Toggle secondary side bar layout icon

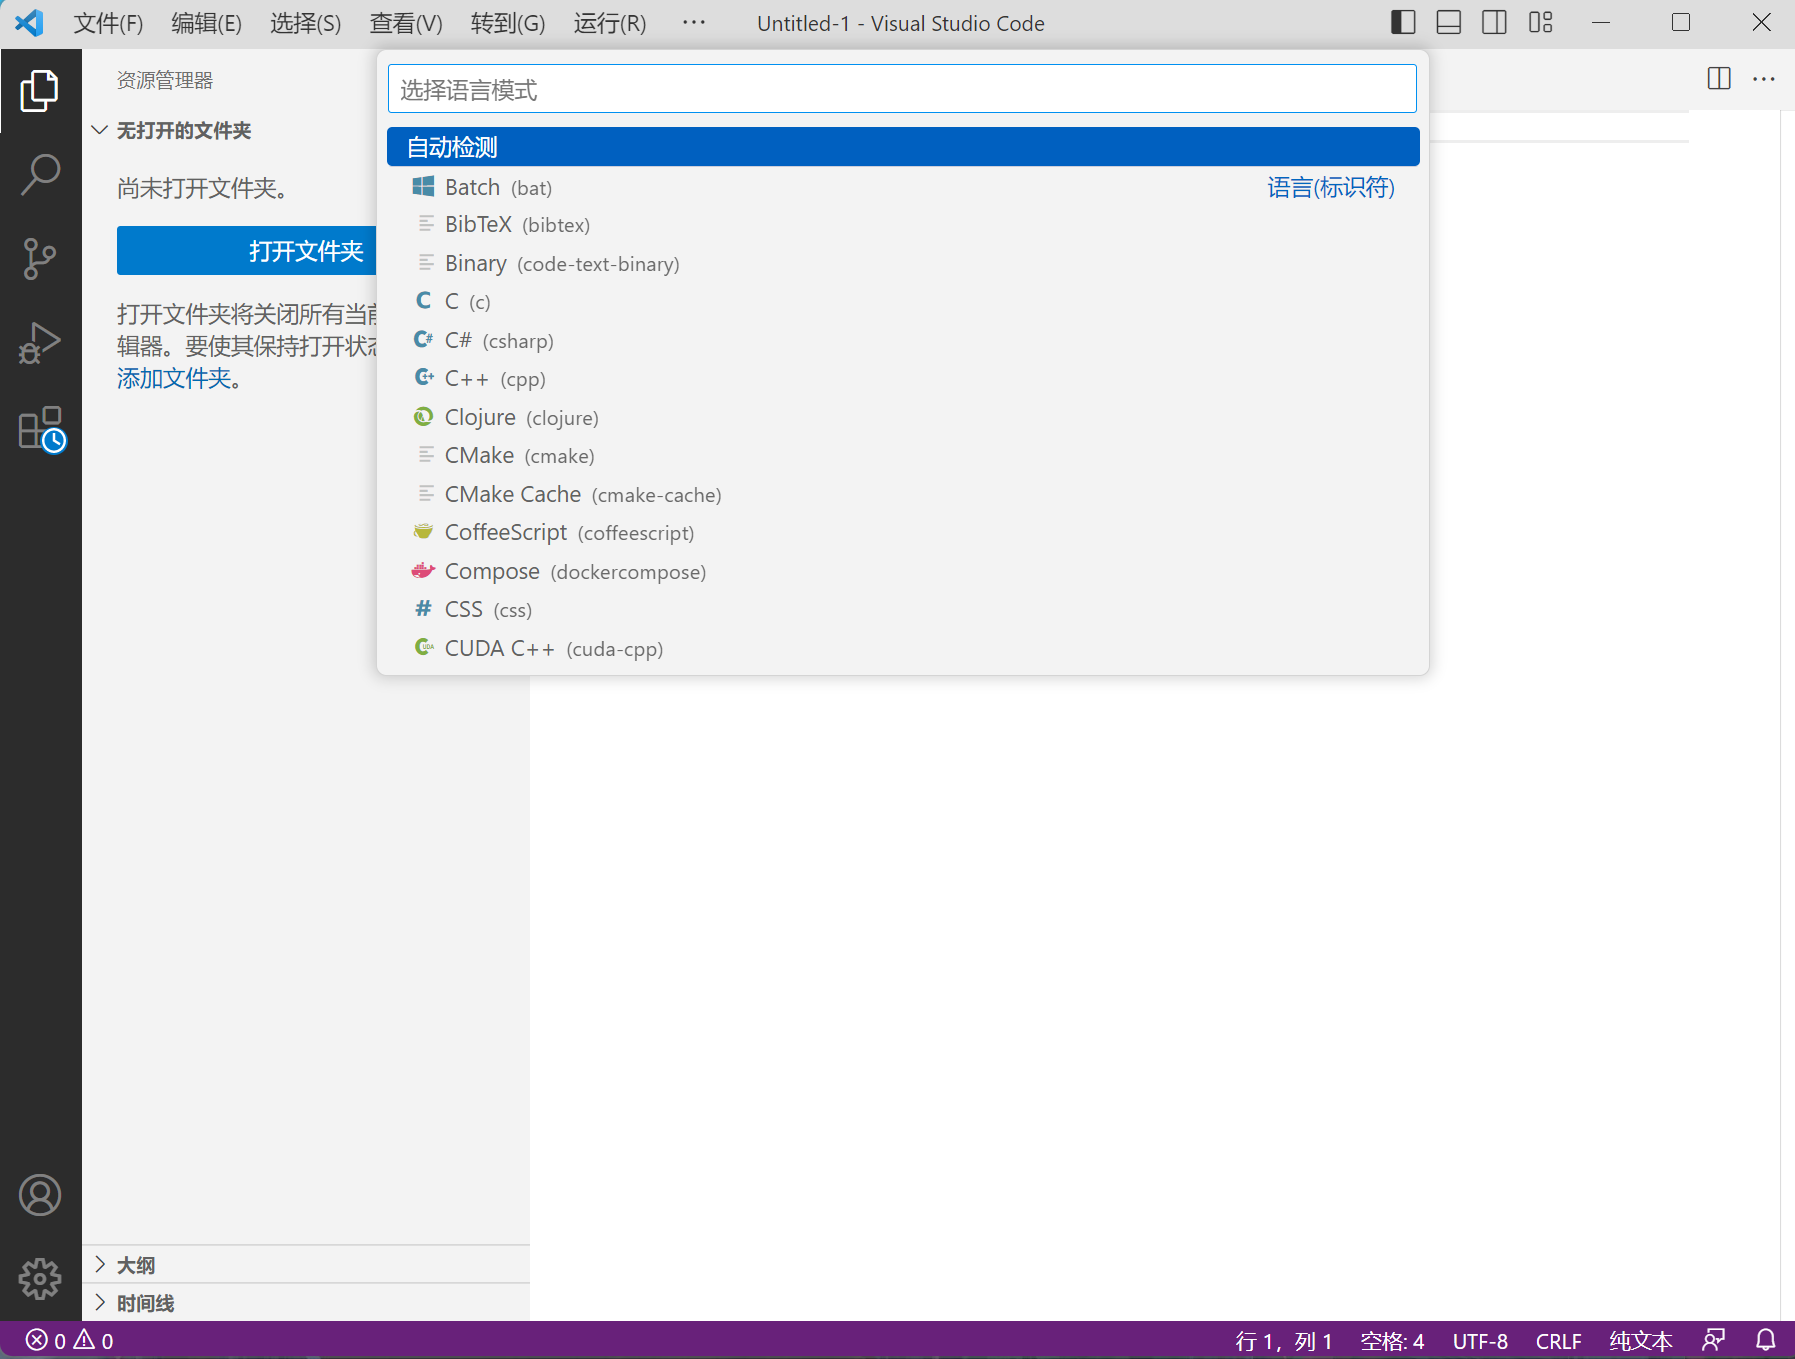pos(1495,22)
